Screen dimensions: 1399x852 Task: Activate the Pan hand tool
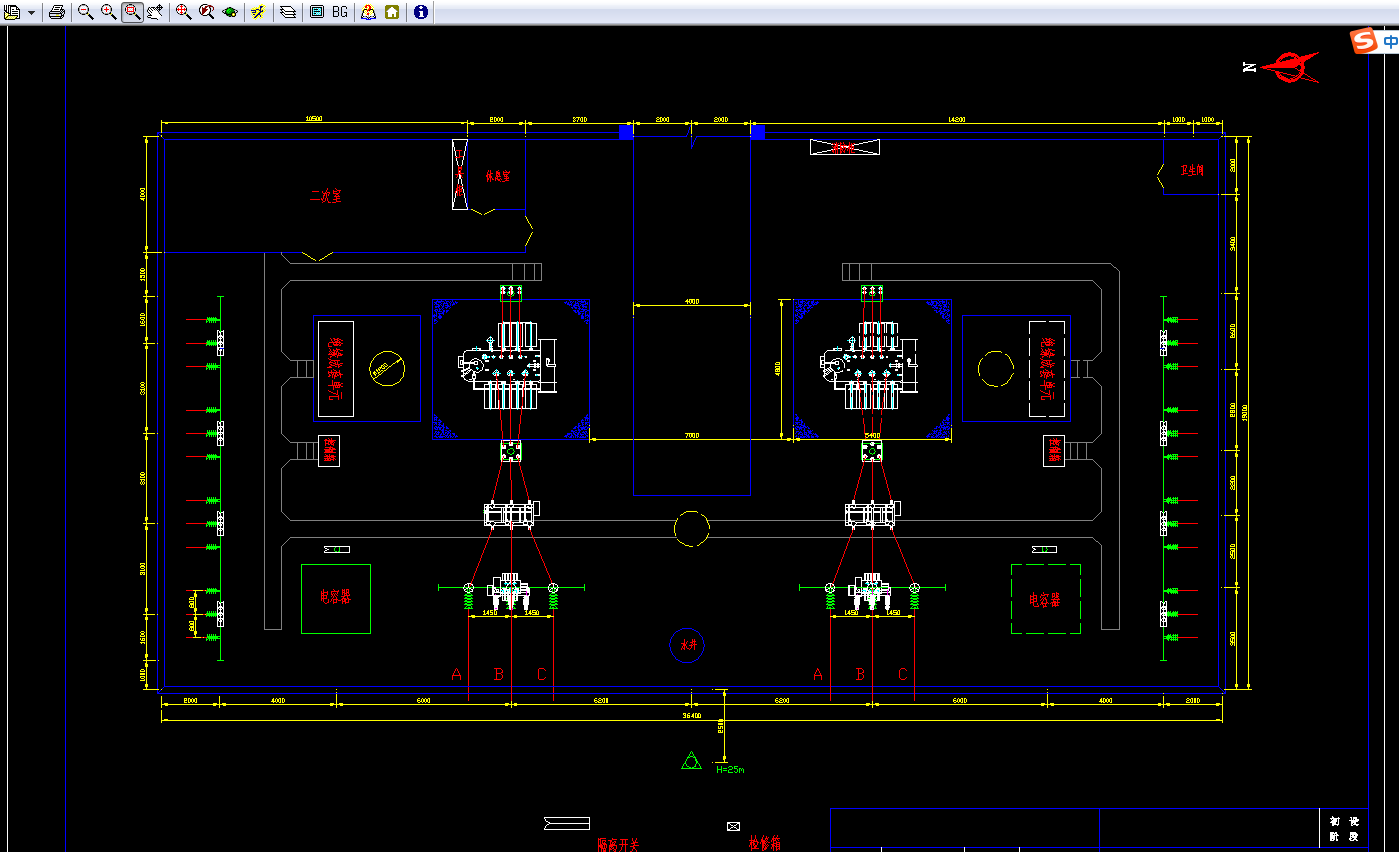155,12
